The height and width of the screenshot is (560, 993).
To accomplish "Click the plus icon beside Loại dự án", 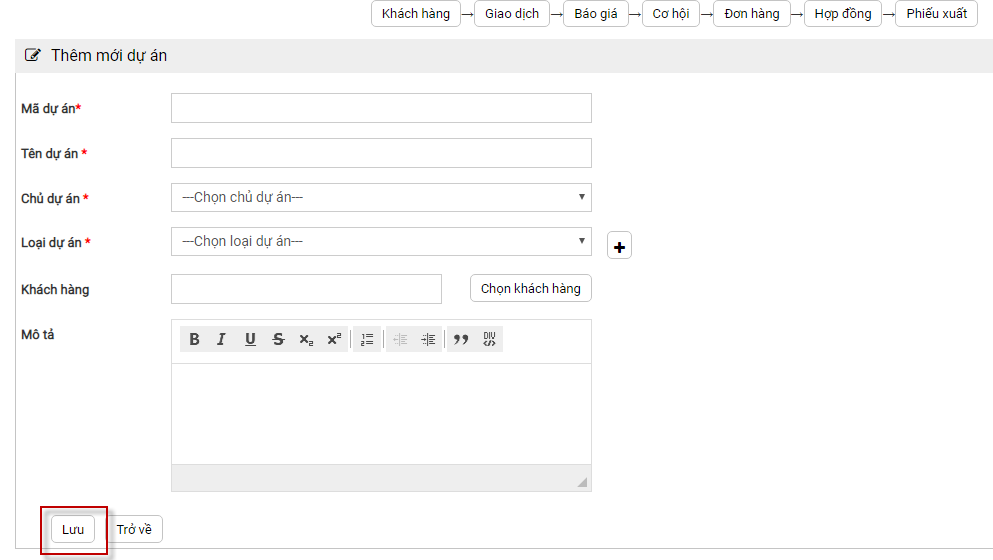I will pyautogui.click(x=619, y=246).
